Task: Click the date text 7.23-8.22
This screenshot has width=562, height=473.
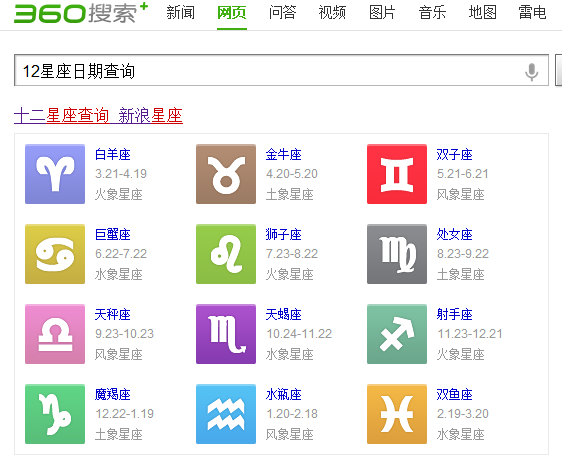Action: pos(292,254)
